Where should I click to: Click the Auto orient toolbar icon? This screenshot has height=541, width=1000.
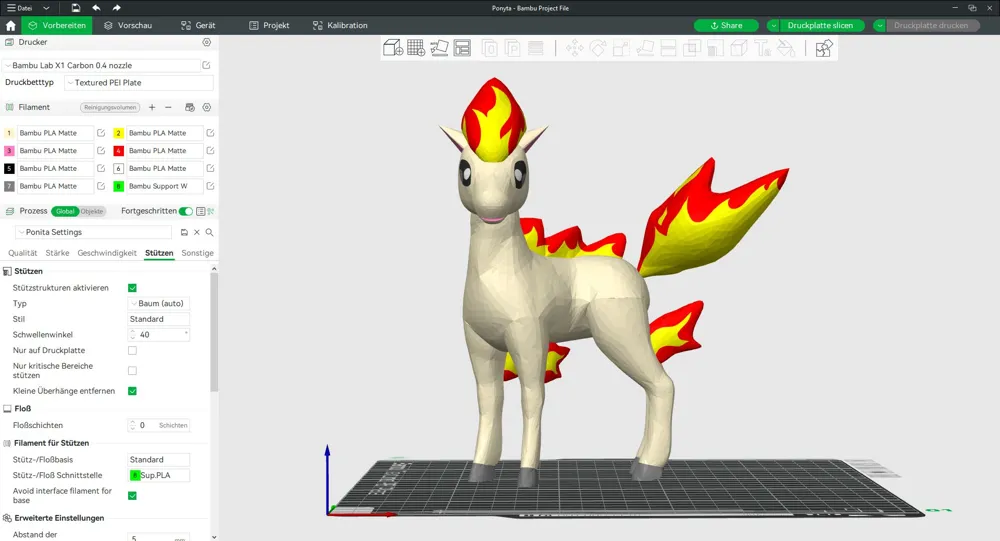click(439, 48)
